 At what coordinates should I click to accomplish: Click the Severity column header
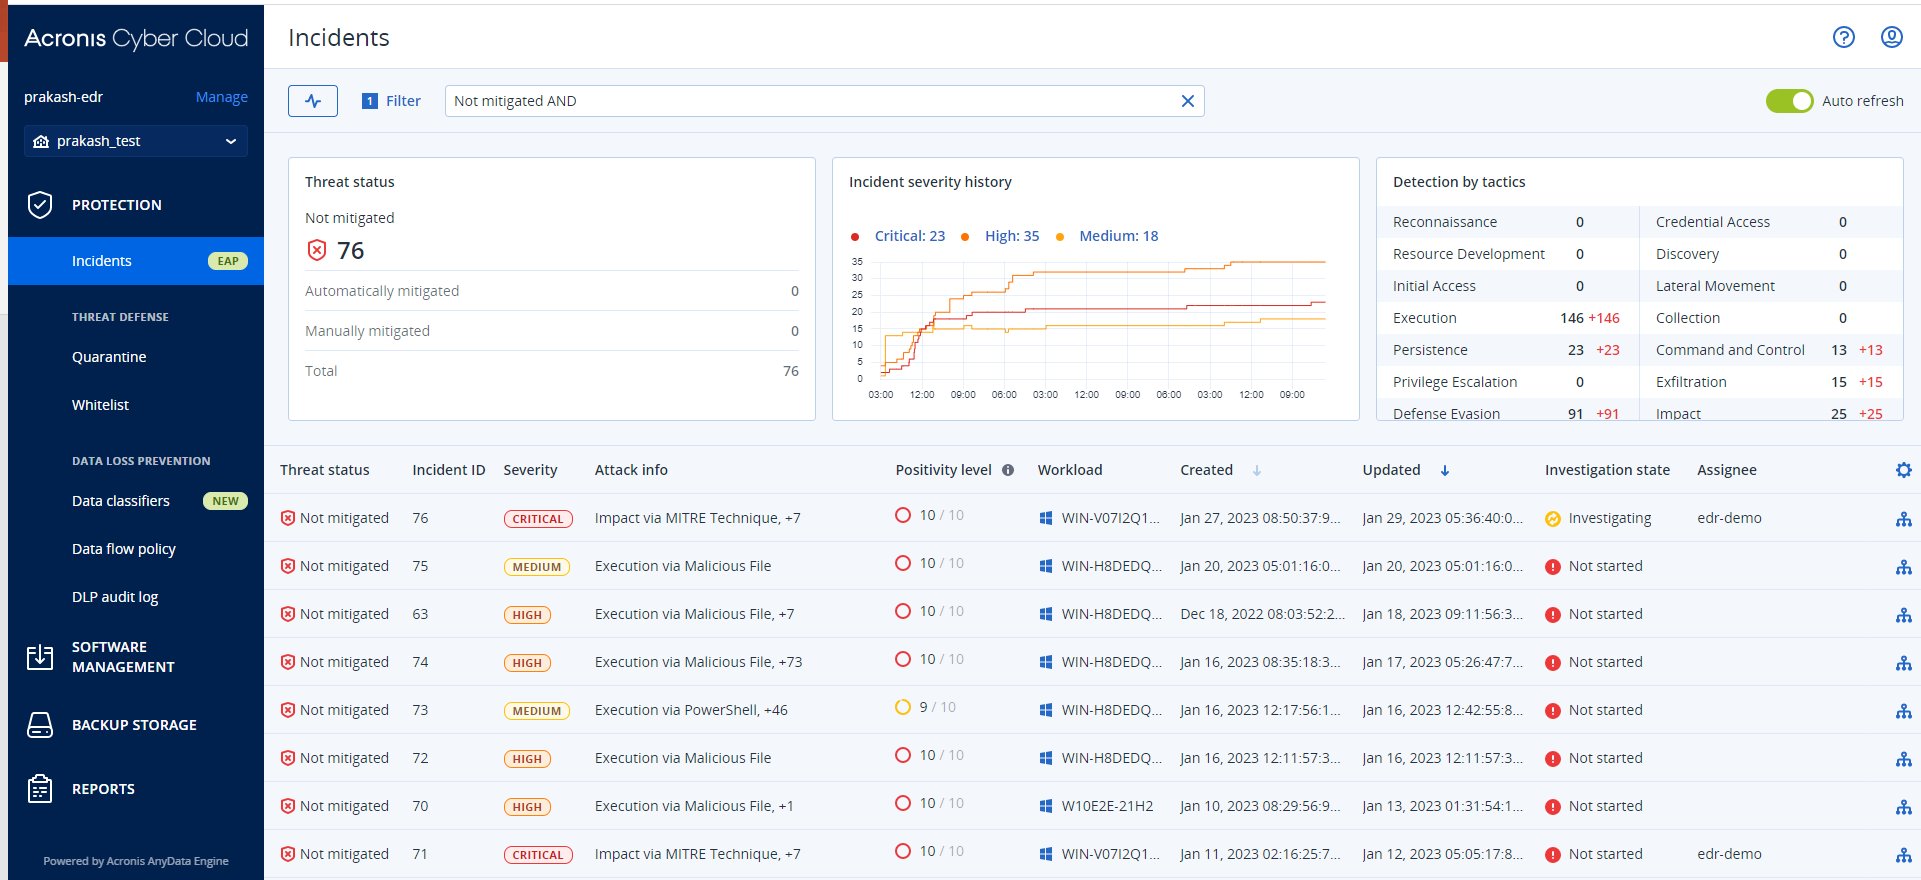click(530, 470)
